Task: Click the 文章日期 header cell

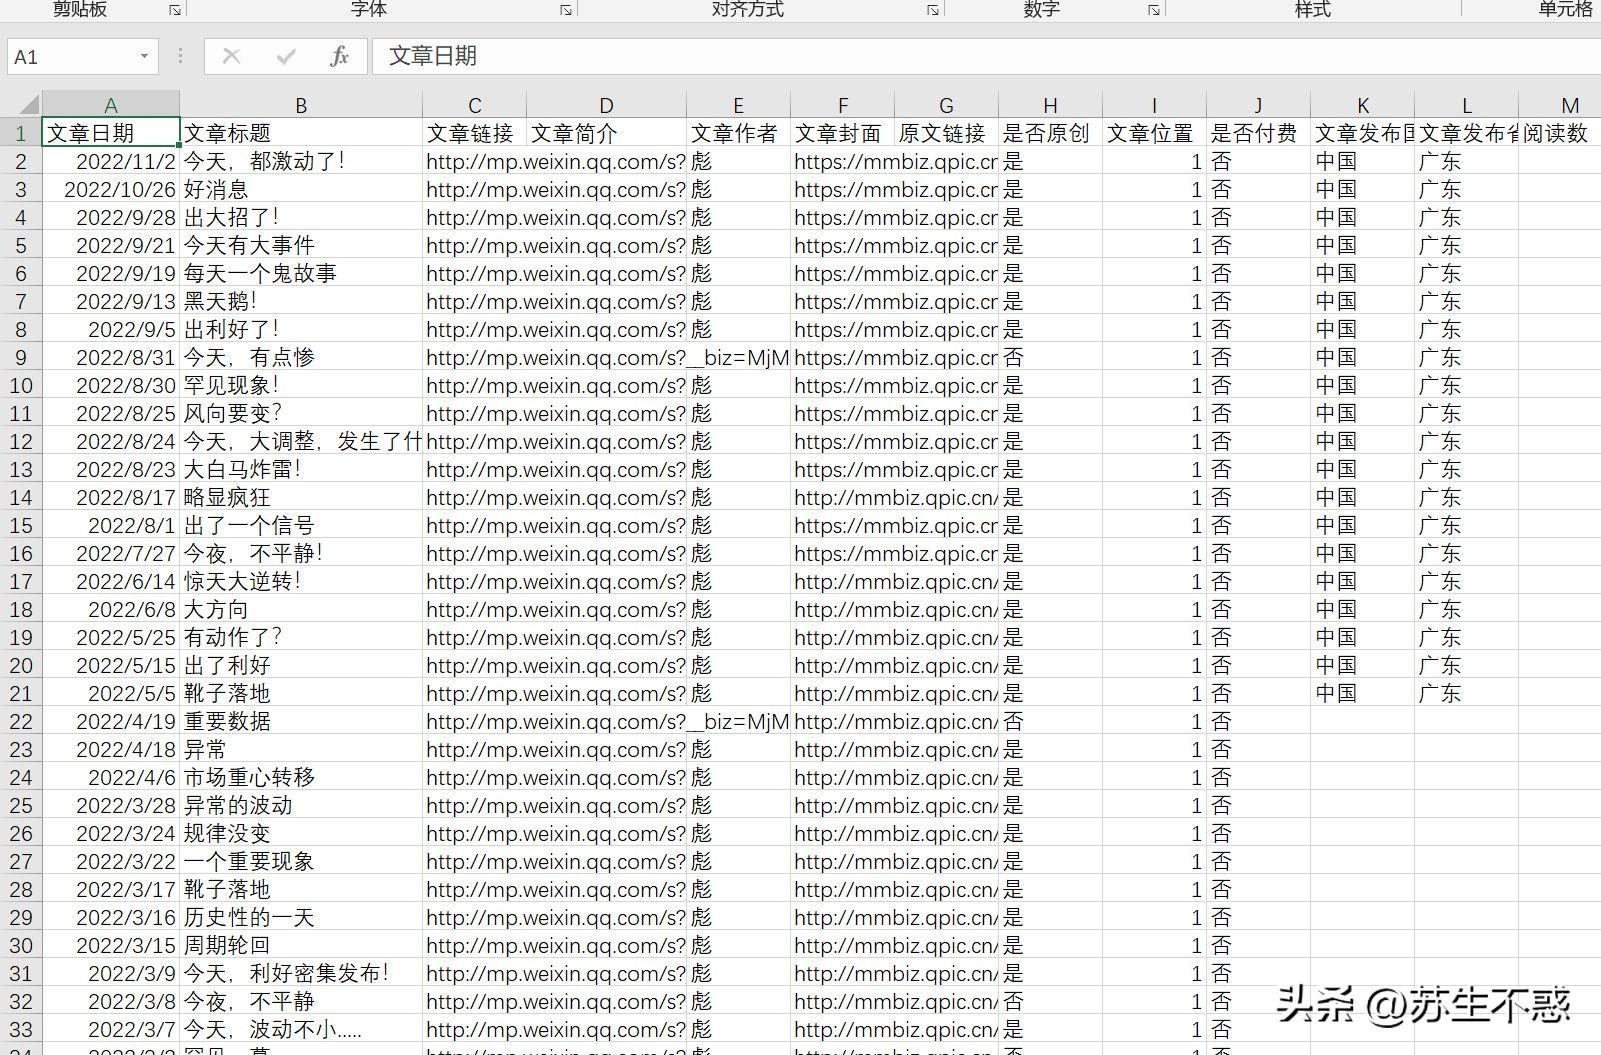Action: [111, 133]
